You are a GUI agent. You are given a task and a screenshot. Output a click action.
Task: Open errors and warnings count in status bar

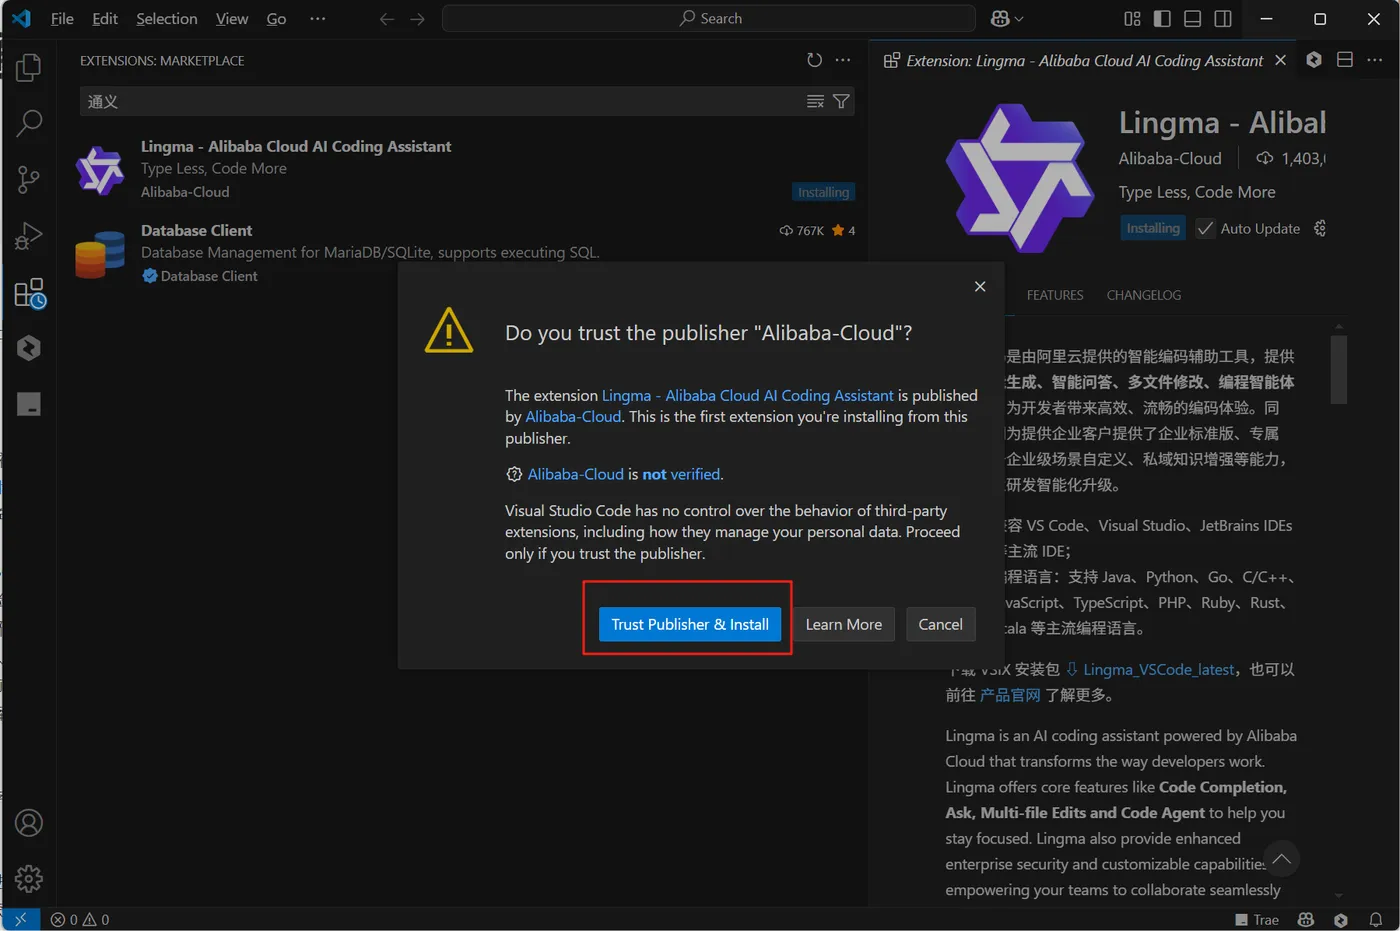(80, 919)
